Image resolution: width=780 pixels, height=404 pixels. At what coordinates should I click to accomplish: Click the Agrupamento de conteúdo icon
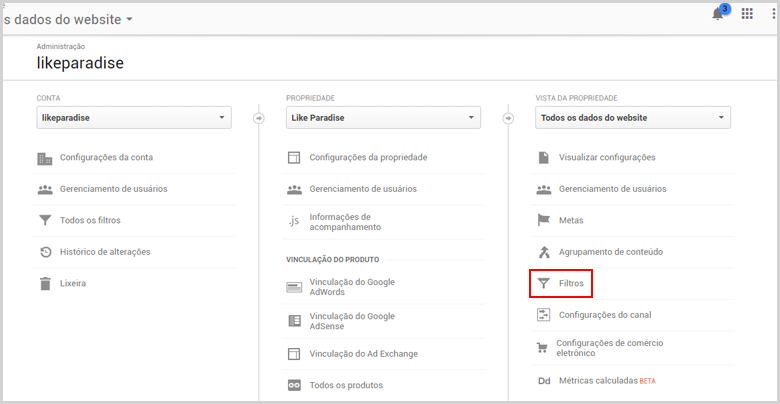click(544, 252)
